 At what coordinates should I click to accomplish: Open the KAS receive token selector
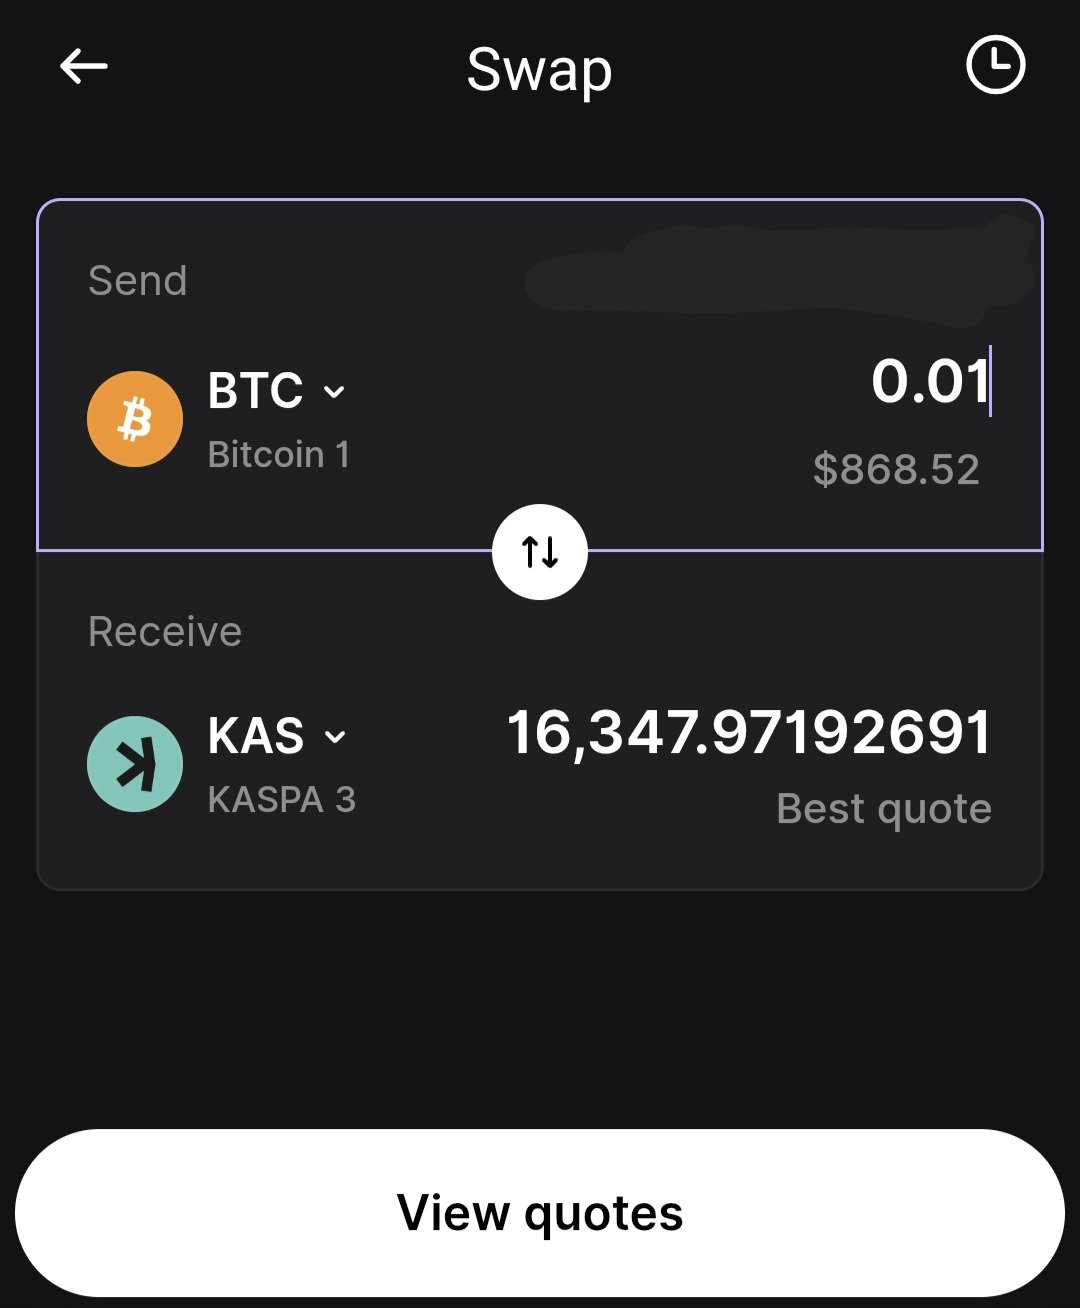[257, 737]
